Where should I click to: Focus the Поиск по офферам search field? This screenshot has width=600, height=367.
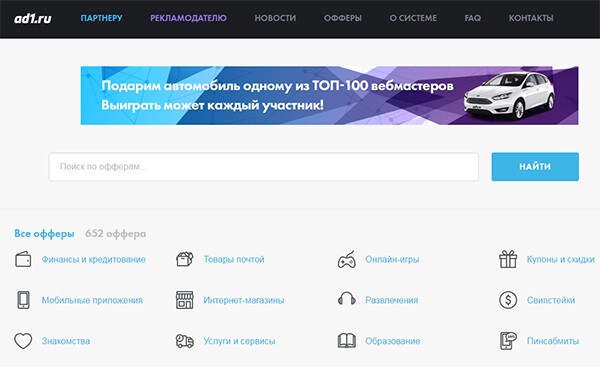click(x=263, y=167)
